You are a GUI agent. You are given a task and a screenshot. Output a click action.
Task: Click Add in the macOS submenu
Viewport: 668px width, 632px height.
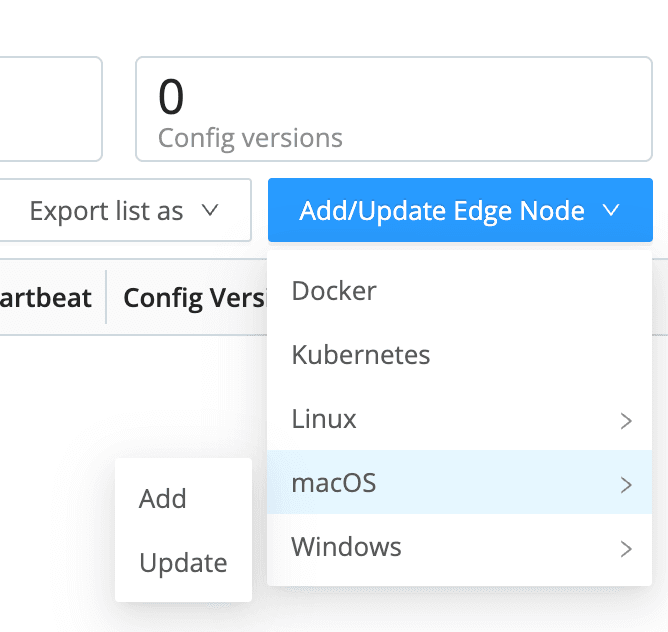point(163,498)
